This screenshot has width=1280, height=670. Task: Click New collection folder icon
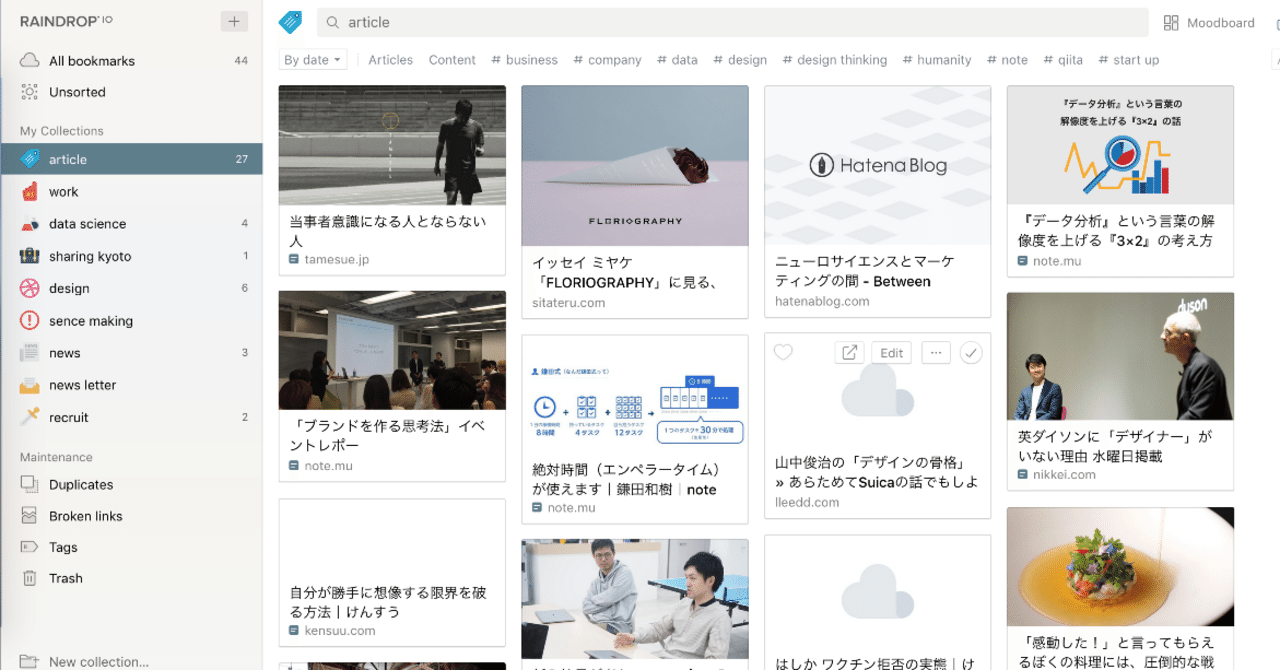tap(30, 661)
